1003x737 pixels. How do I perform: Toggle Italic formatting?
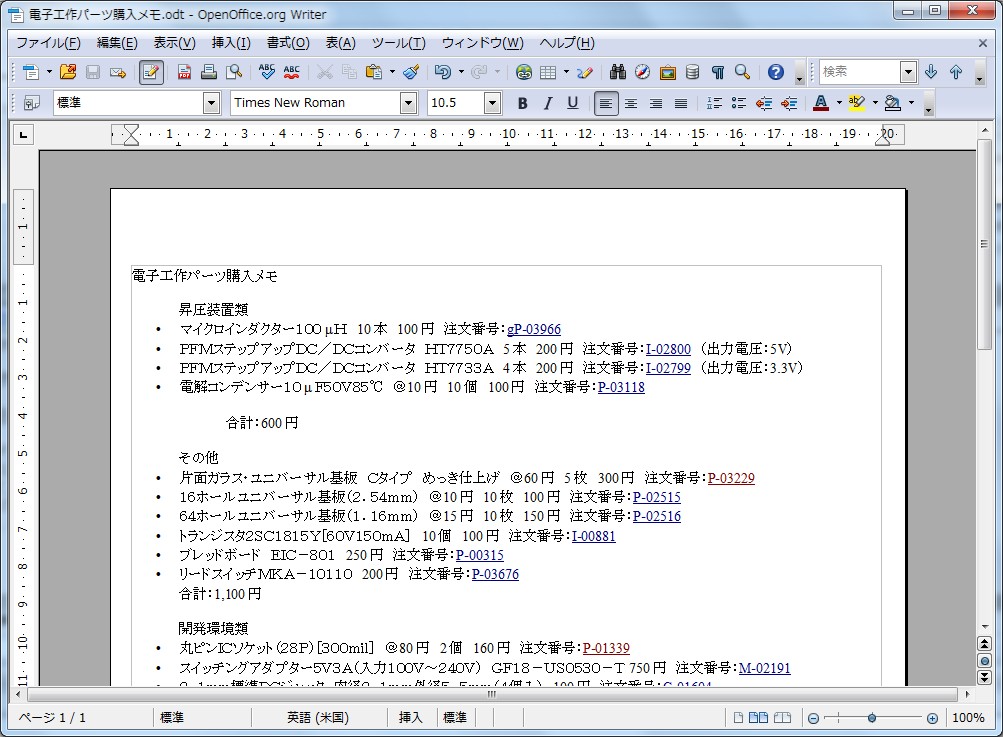point(548,103)
